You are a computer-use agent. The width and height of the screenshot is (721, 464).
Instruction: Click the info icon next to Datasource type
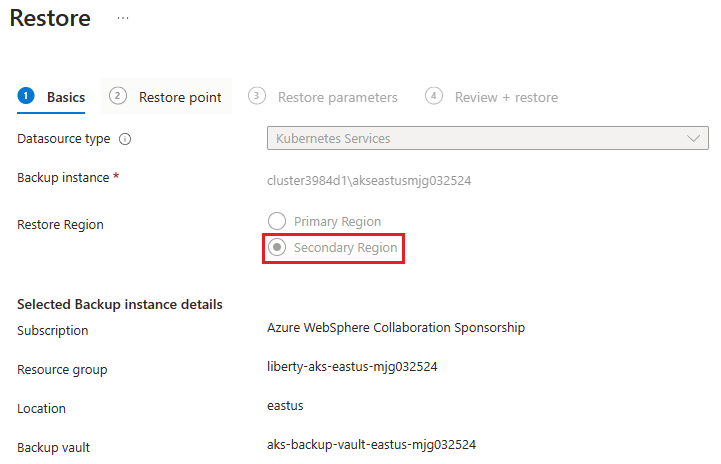coord(125,139)
